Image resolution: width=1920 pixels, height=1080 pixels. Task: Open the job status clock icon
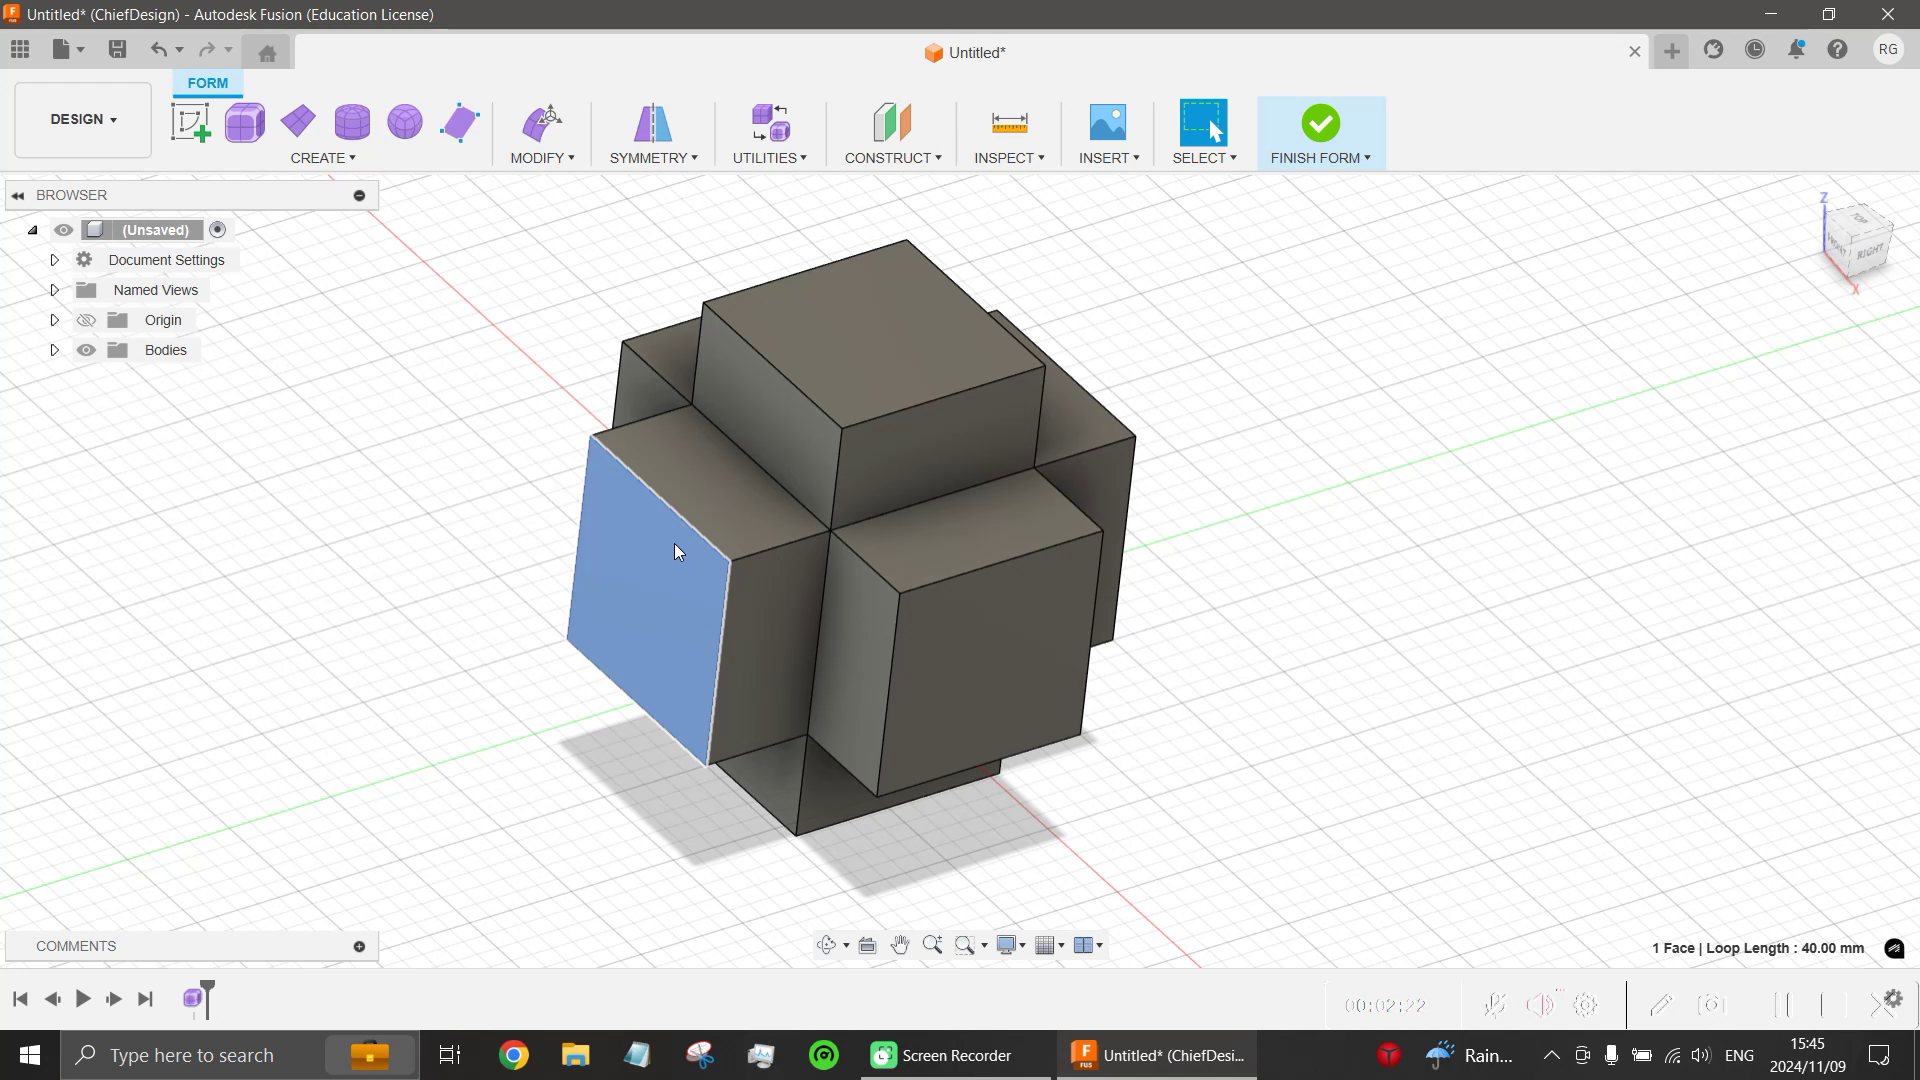(1755, 49)
